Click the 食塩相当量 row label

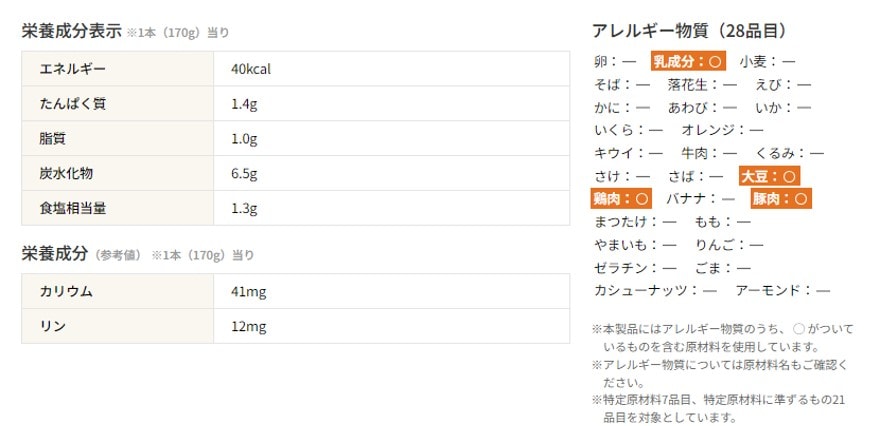[72, 209]
